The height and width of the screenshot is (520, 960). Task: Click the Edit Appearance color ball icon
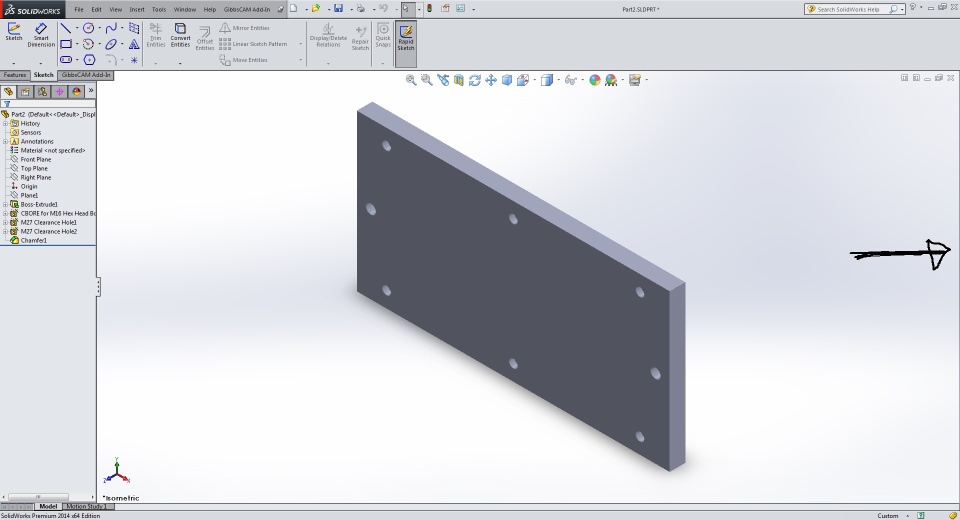(x=594, y=80)
